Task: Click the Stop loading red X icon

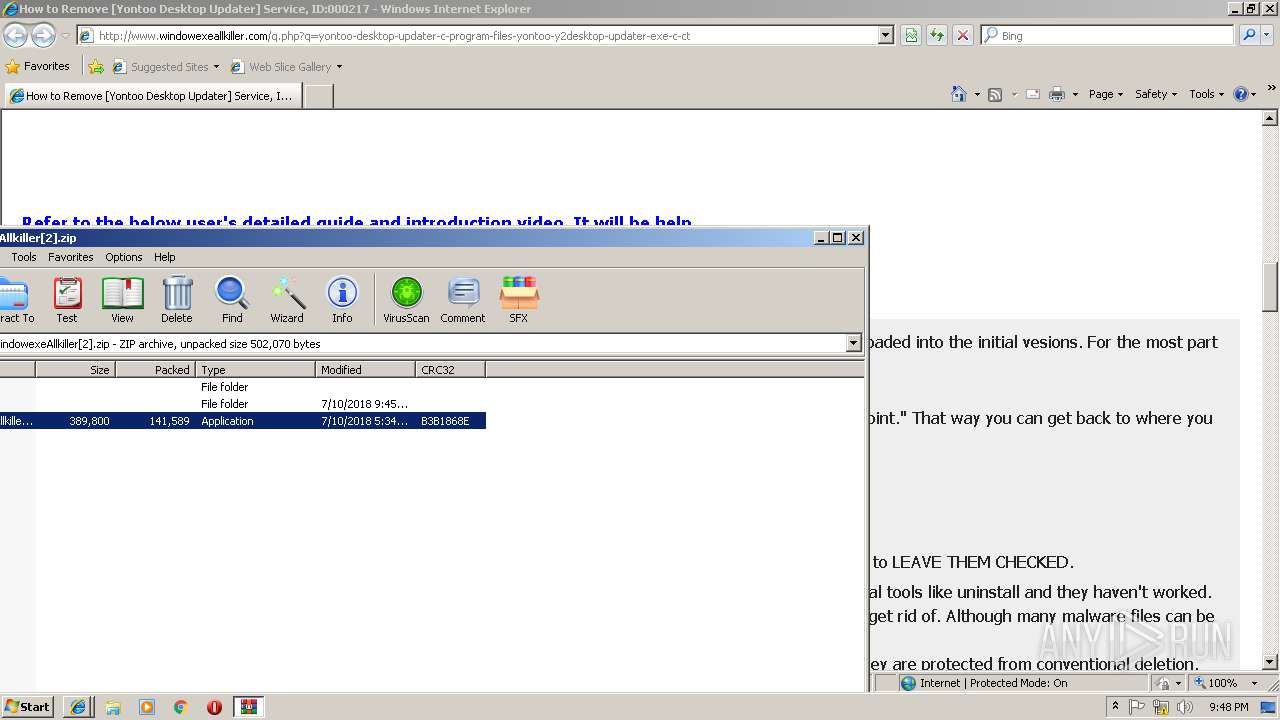Action: [963, 35]
